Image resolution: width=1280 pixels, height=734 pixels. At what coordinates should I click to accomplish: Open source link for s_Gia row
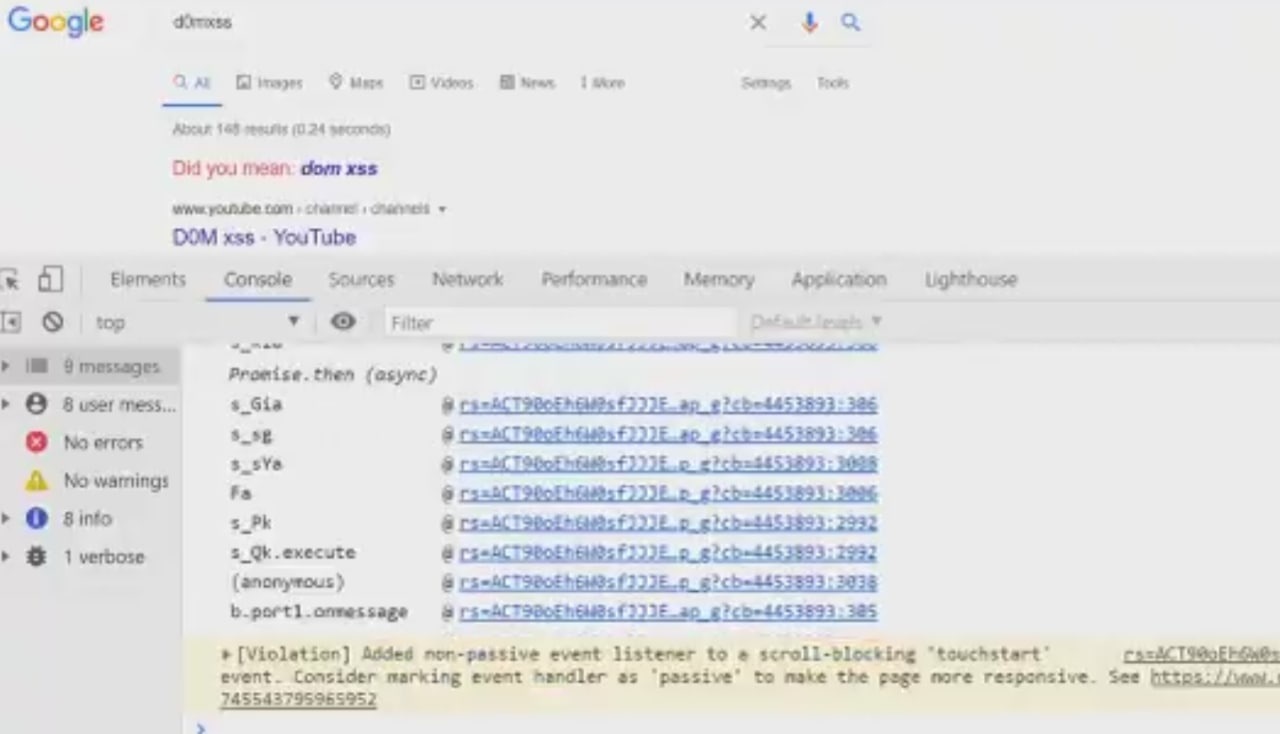click(x=668, y=404)
